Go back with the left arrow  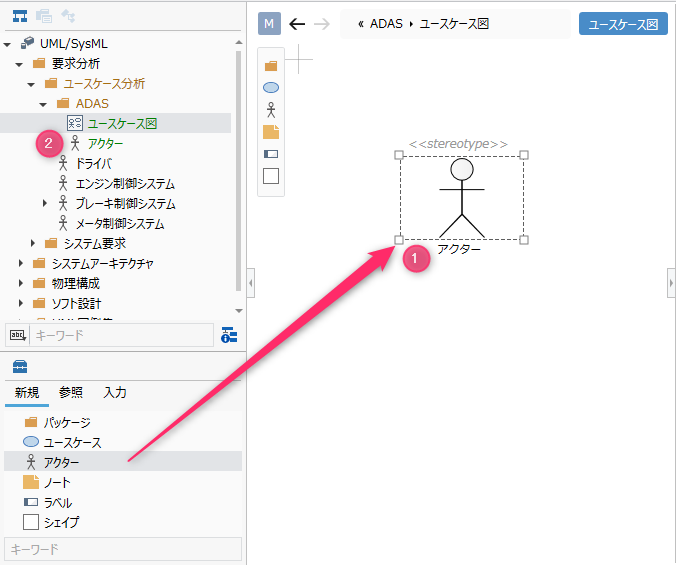(x=297, y=24)
